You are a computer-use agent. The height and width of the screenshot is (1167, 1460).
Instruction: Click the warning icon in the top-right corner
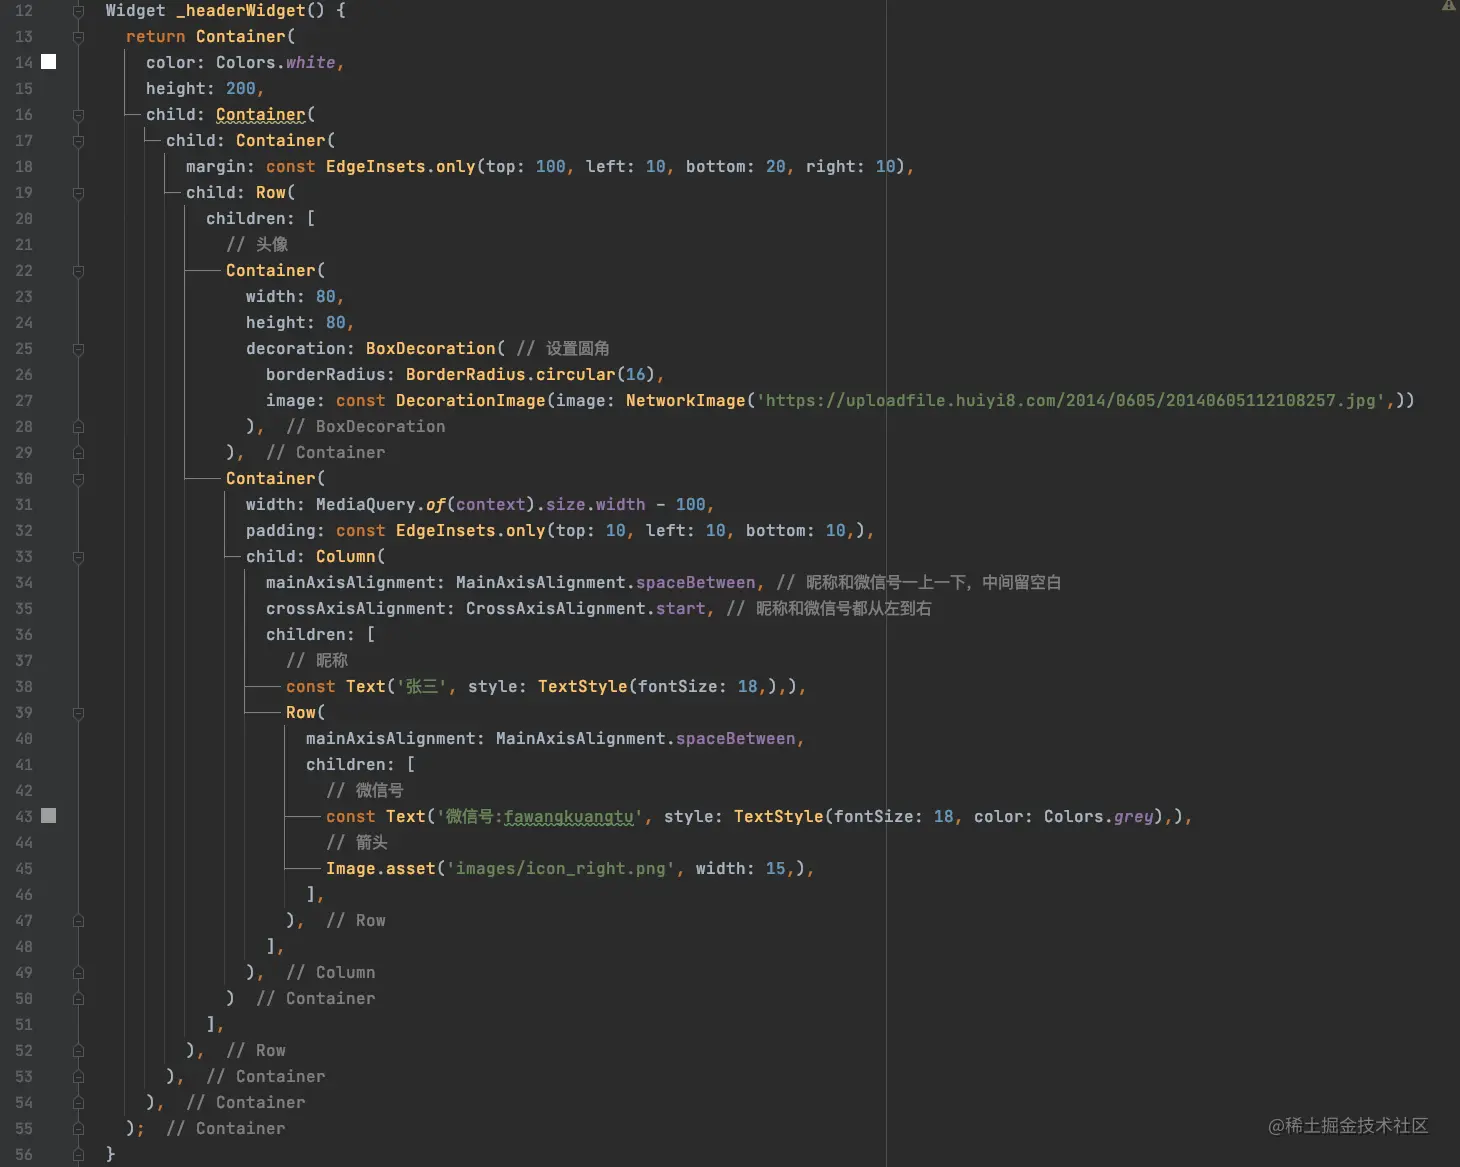click(1448, 6)
